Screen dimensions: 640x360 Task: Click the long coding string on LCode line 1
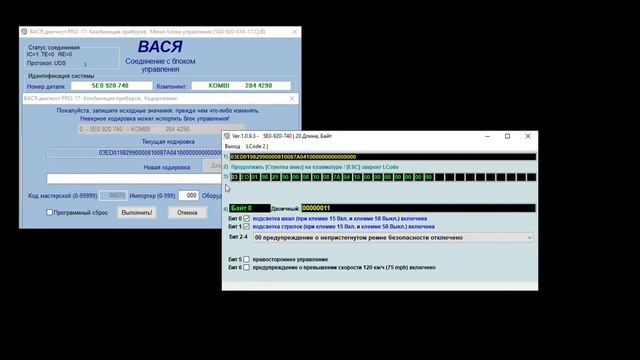click(382, 157)
